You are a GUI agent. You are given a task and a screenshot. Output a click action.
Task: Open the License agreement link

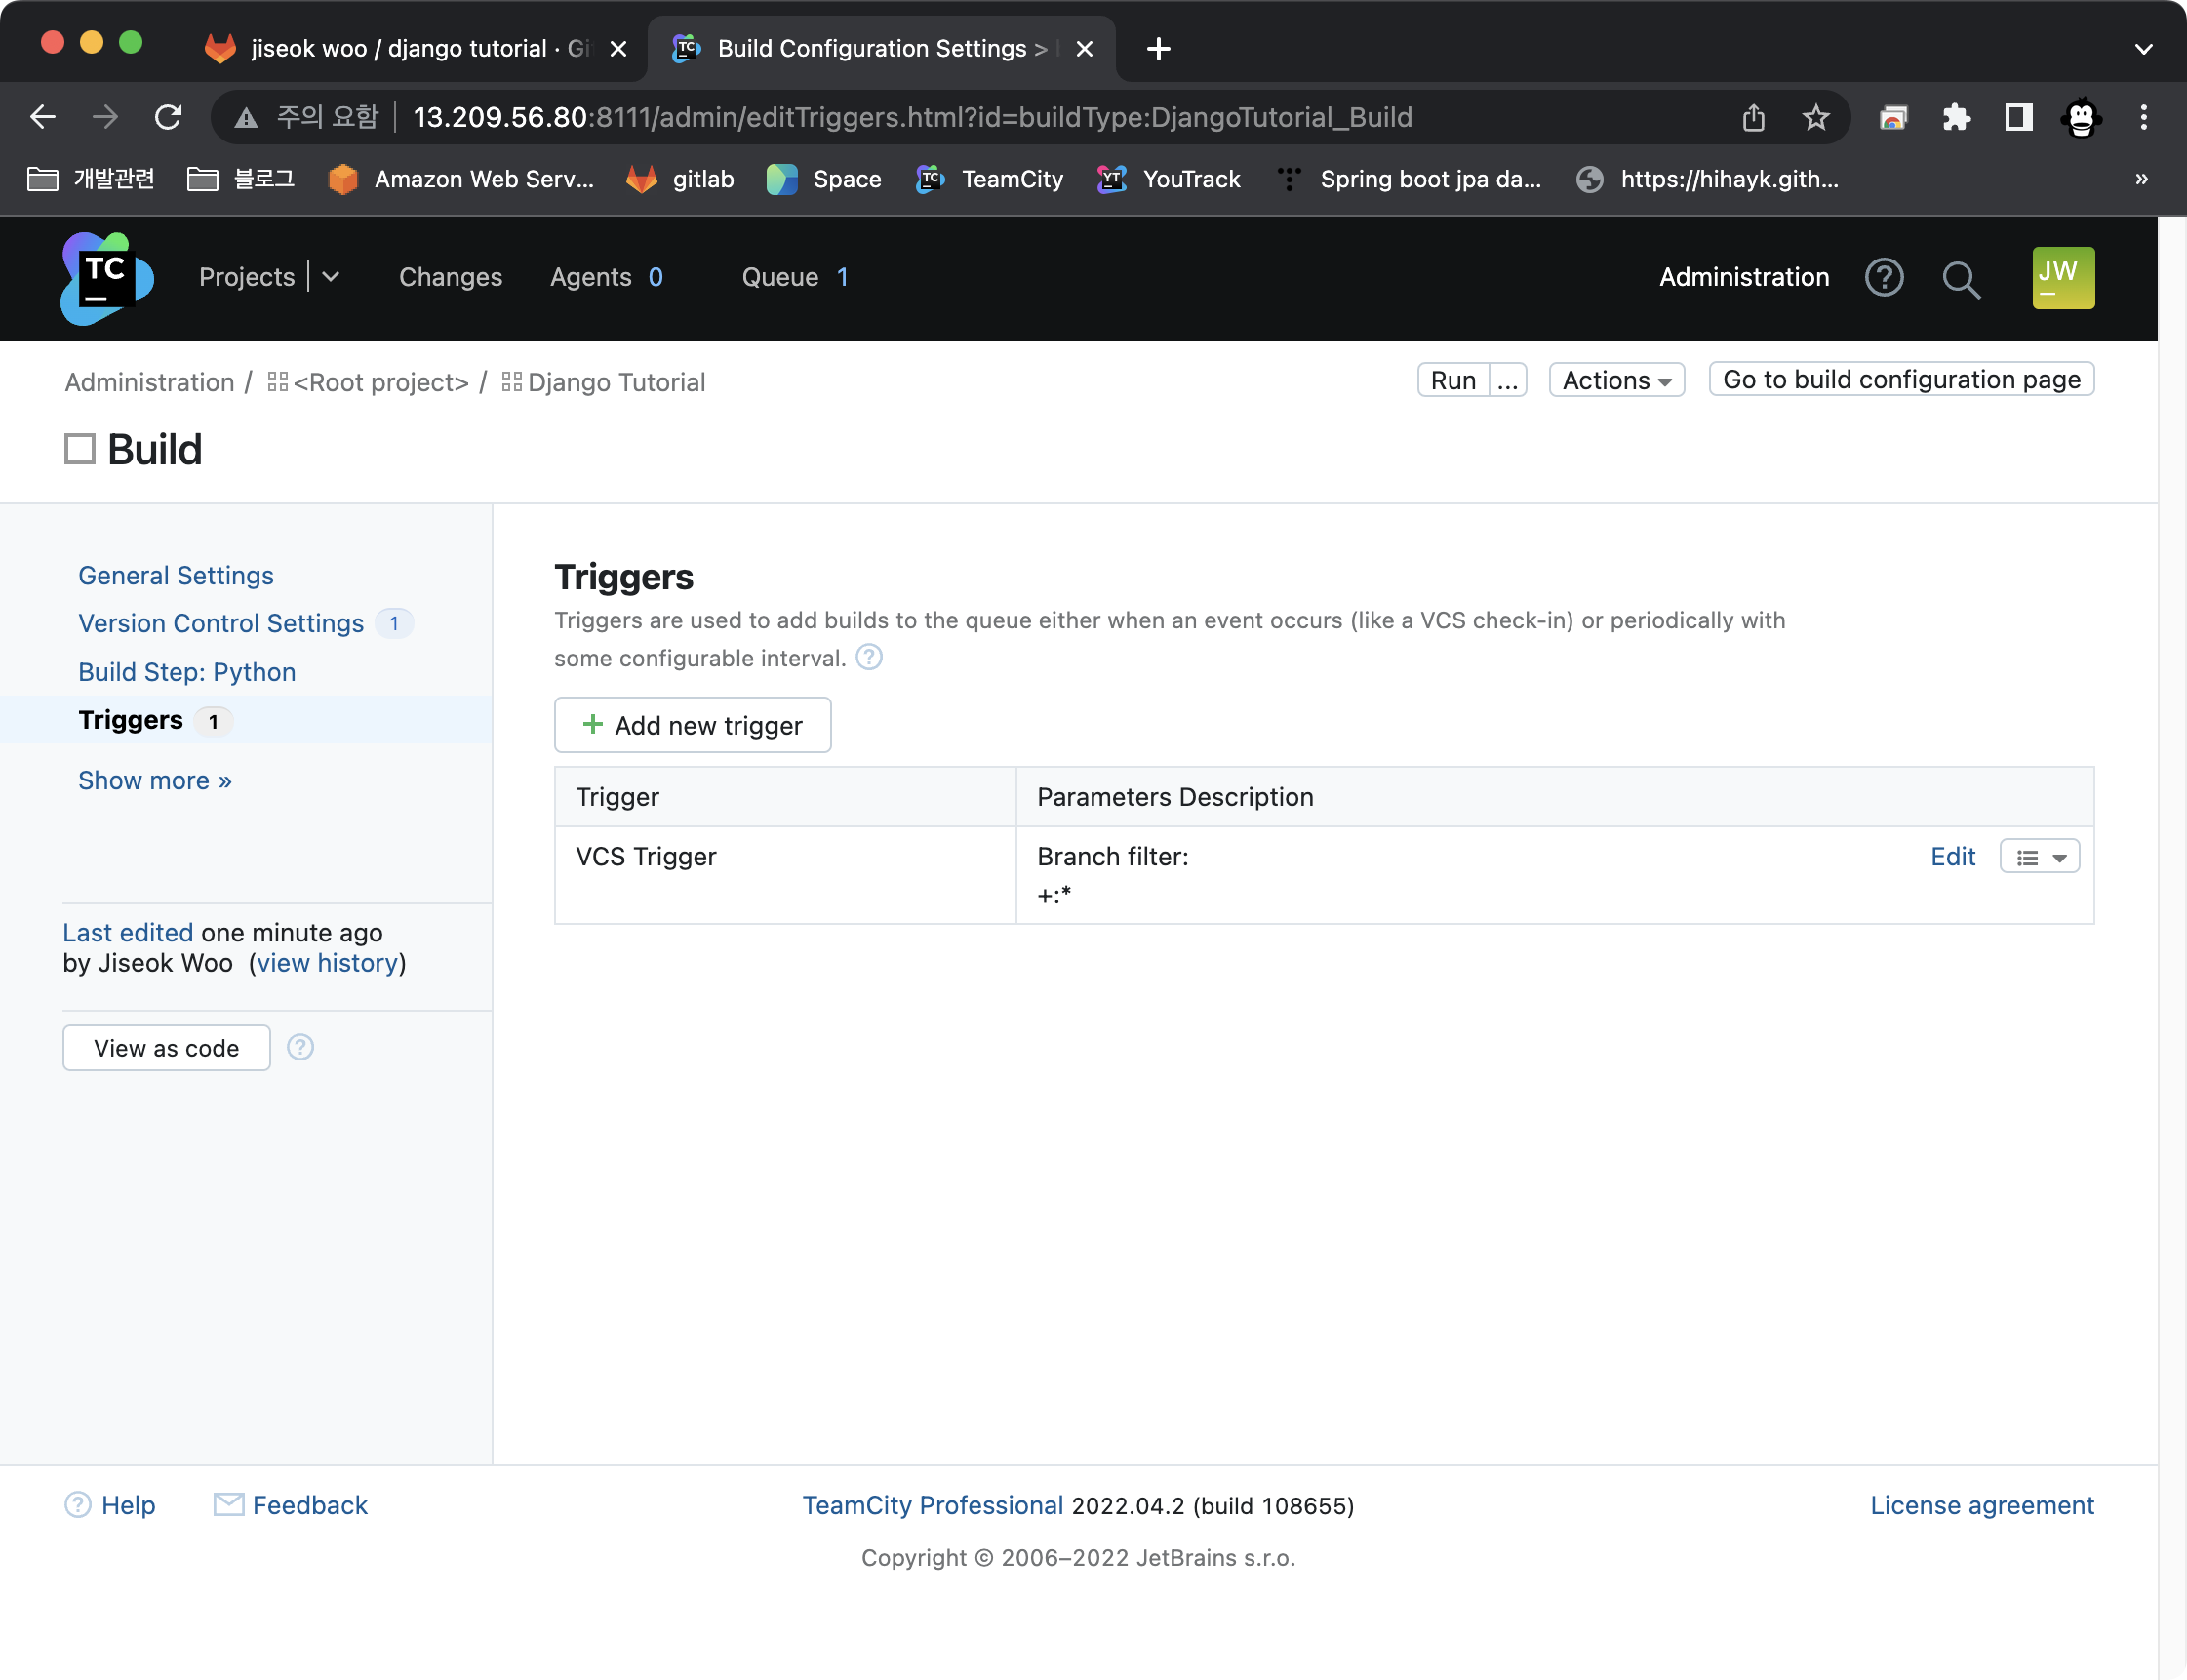tap(1982, 1505)
